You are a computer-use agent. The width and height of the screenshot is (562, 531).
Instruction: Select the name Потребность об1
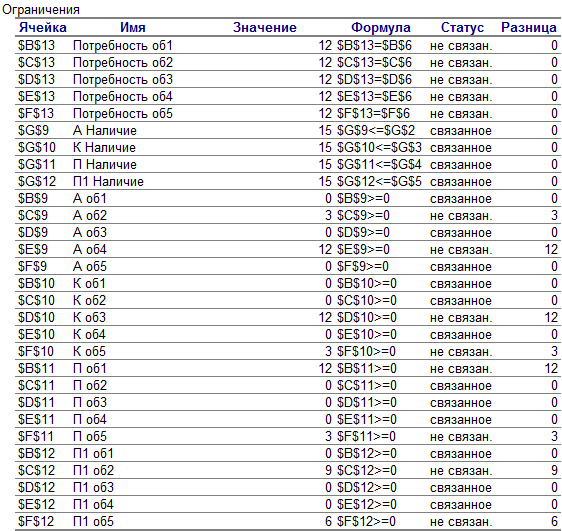point(123,46)
